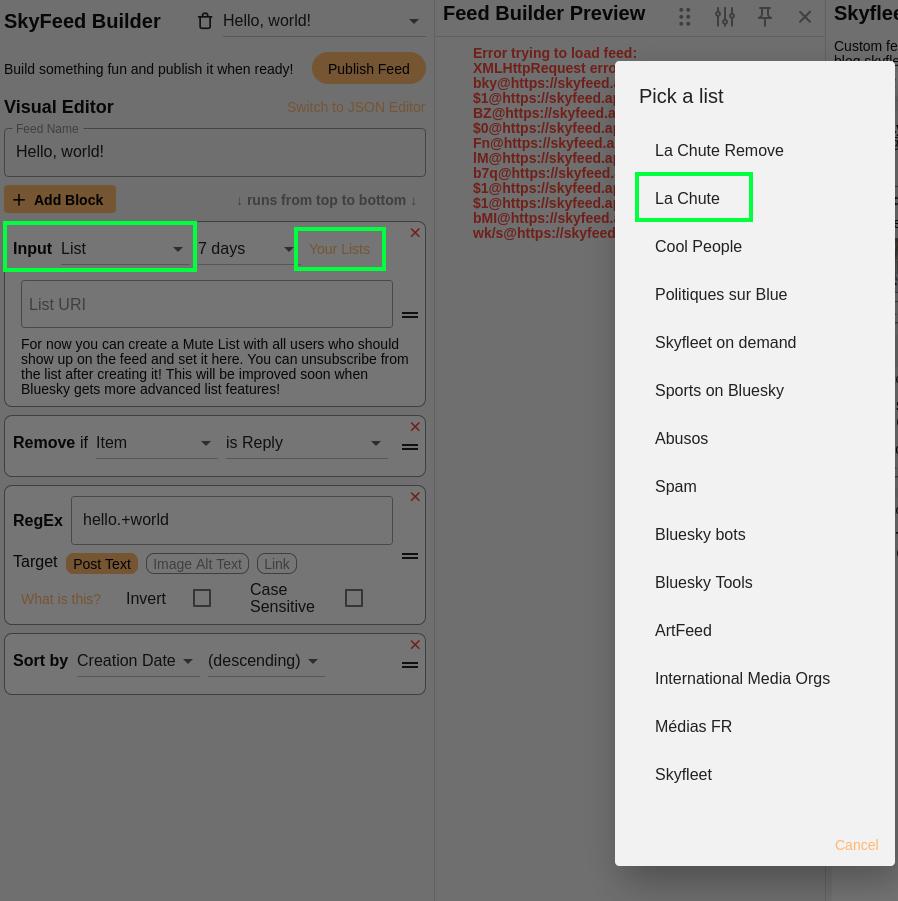Screen dimensions: 898x901
Task: Open the preview settings sliders icon
Action: [x=724, y=17]
